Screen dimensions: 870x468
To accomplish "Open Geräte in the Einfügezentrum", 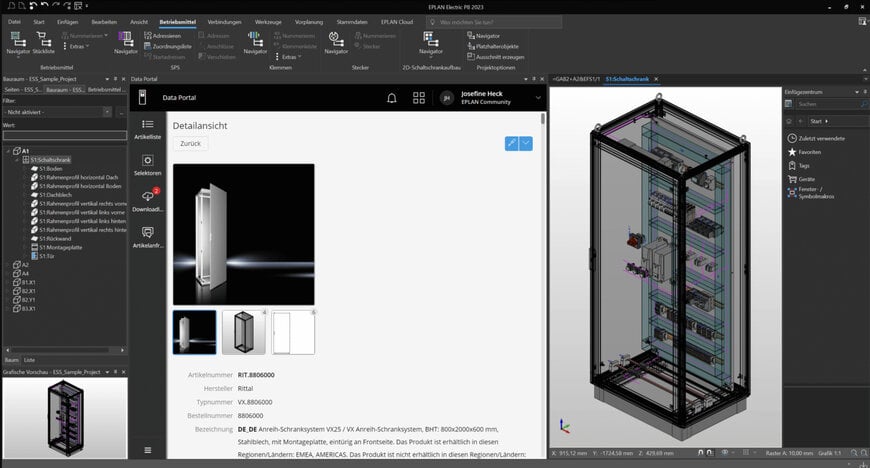I will click(801, 179).
